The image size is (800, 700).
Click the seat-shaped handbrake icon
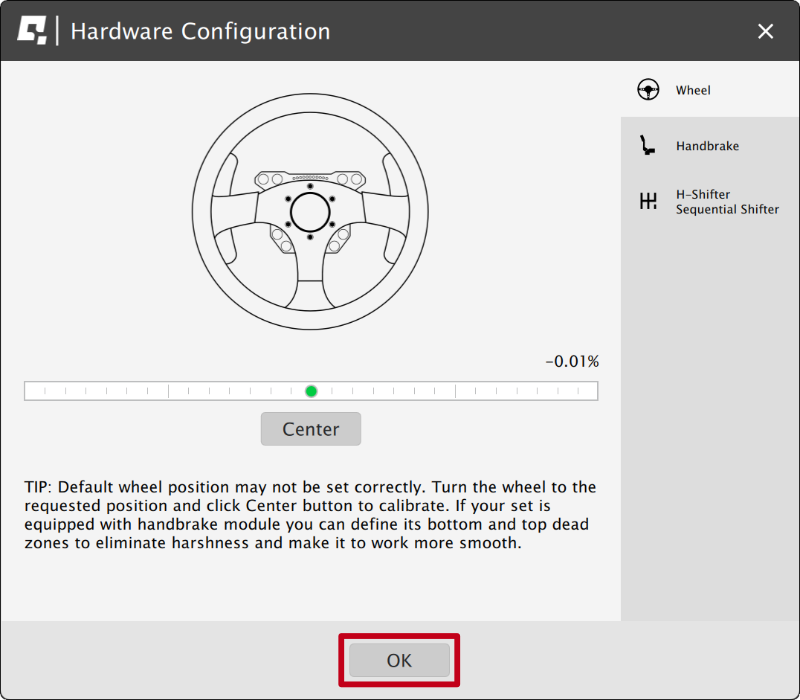tap(648, 145)
